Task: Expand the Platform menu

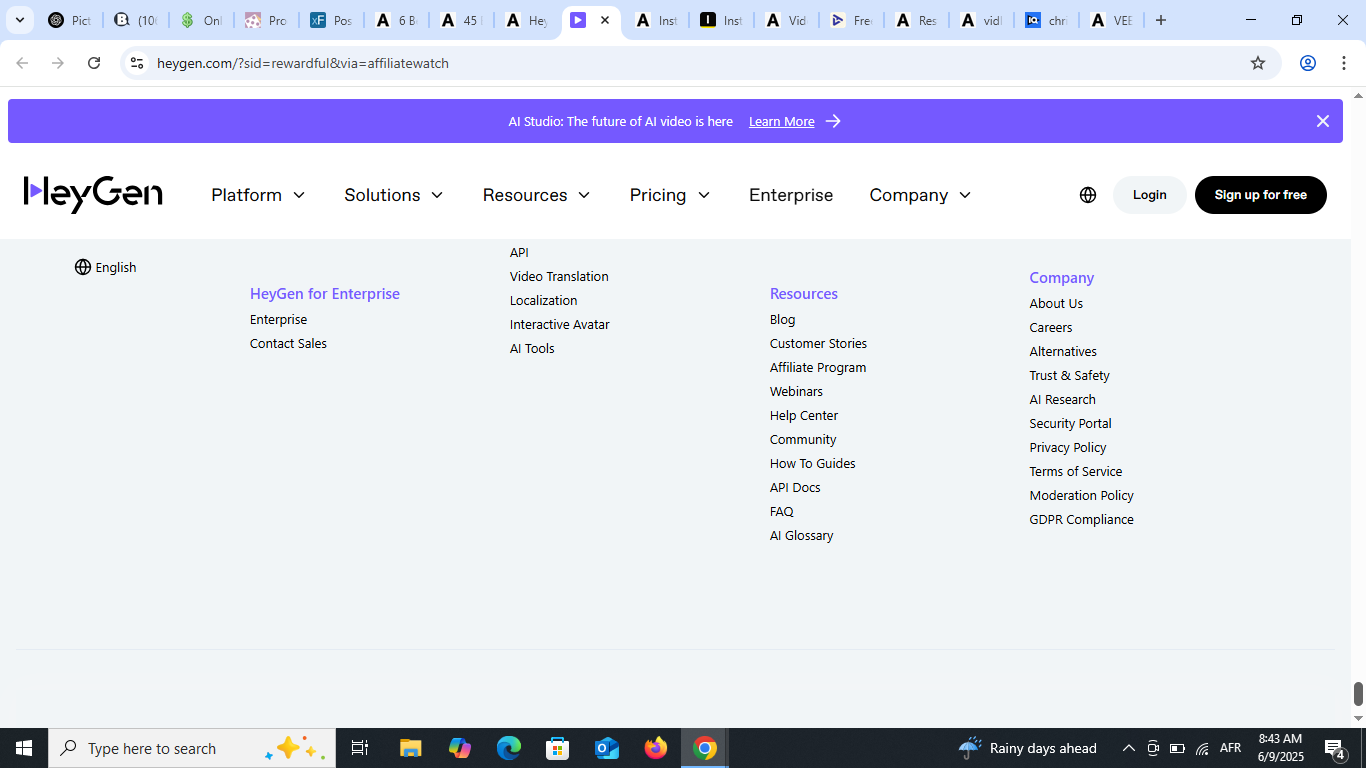Action: (x=258, y=195)
